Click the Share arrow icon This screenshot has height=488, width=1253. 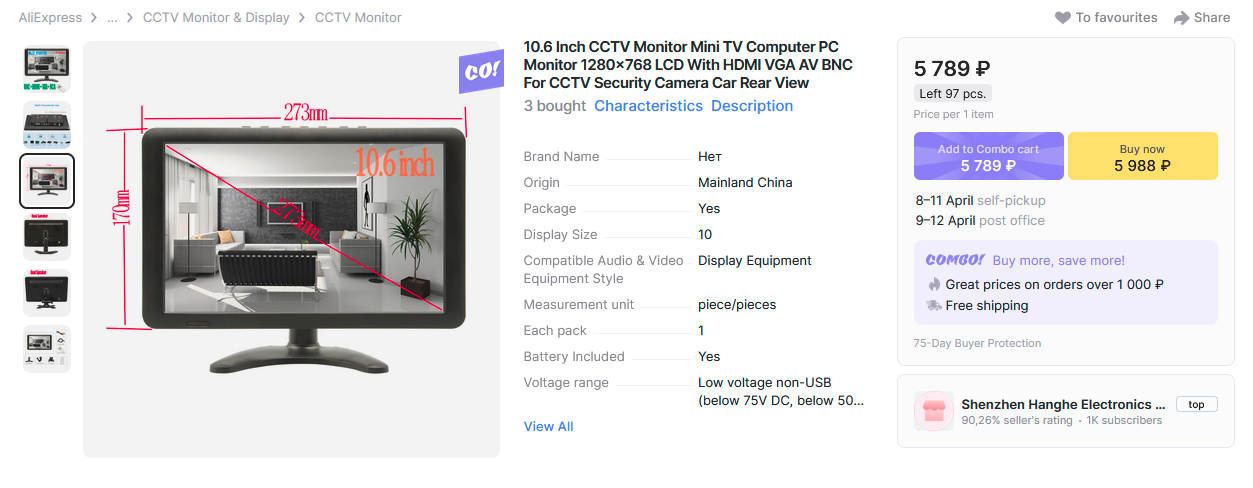click(x=1181, y=18)
